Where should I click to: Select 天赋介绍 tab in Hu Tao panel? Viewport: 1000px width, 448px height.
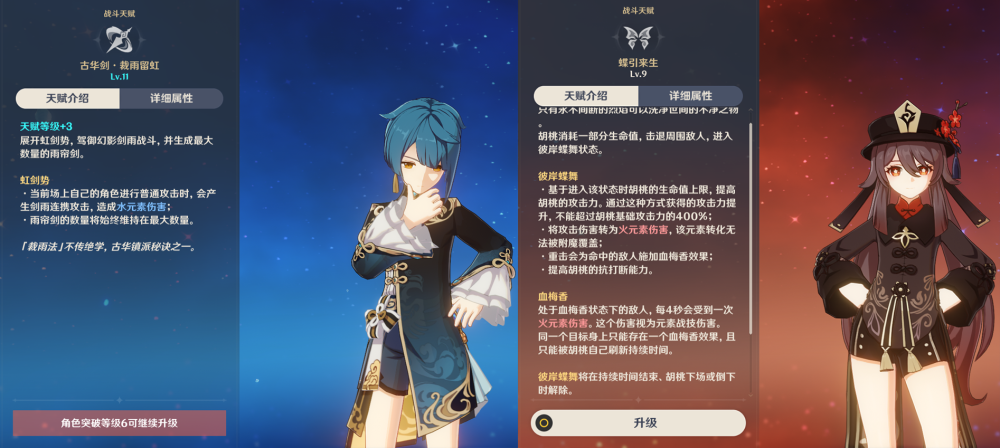click(586, 96)
